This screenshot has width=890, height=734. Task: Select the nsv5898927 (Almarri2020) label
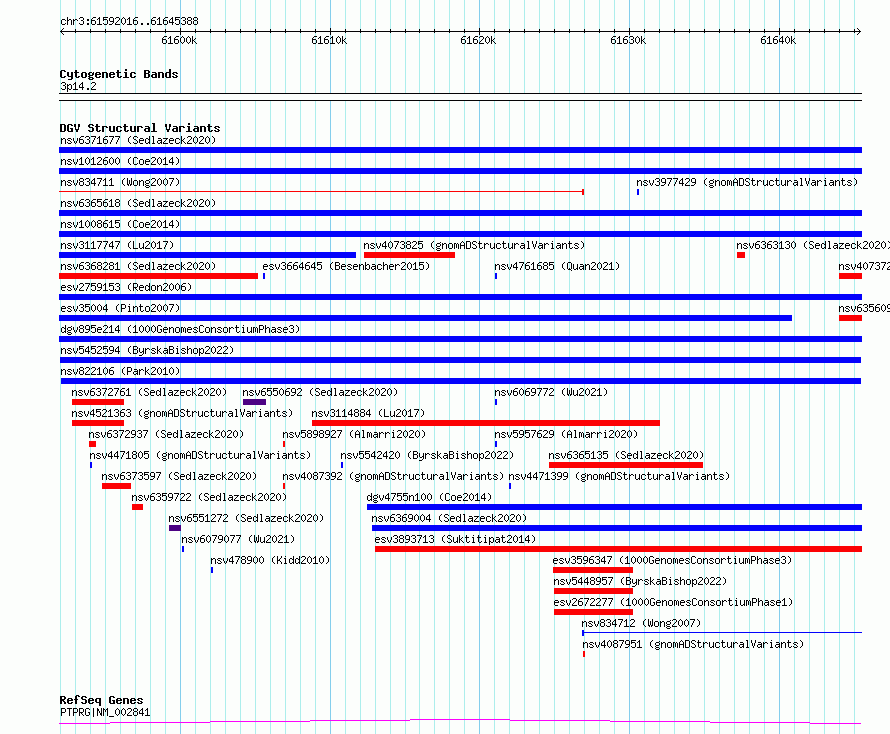pyautogui.click(x=354, y=434)
